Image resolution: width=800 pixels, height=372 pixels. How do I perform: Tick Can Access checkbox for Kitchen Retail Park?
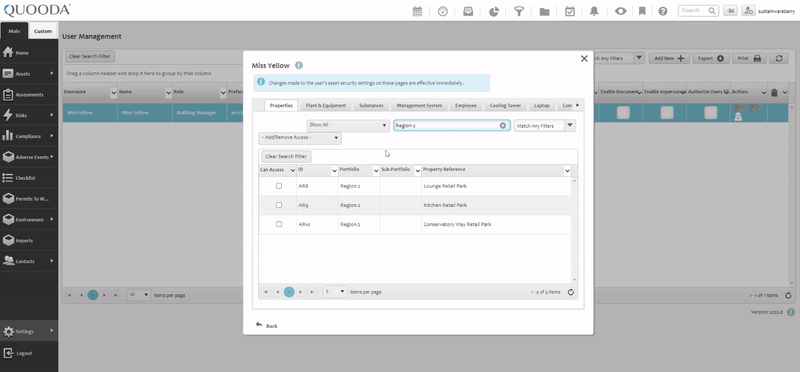click(279, 205)
